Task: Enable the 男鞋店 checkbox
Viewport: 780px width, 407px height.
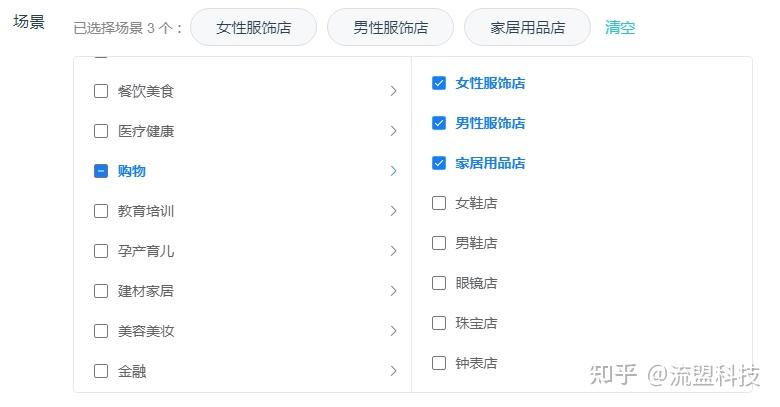Action: point(439,243)
